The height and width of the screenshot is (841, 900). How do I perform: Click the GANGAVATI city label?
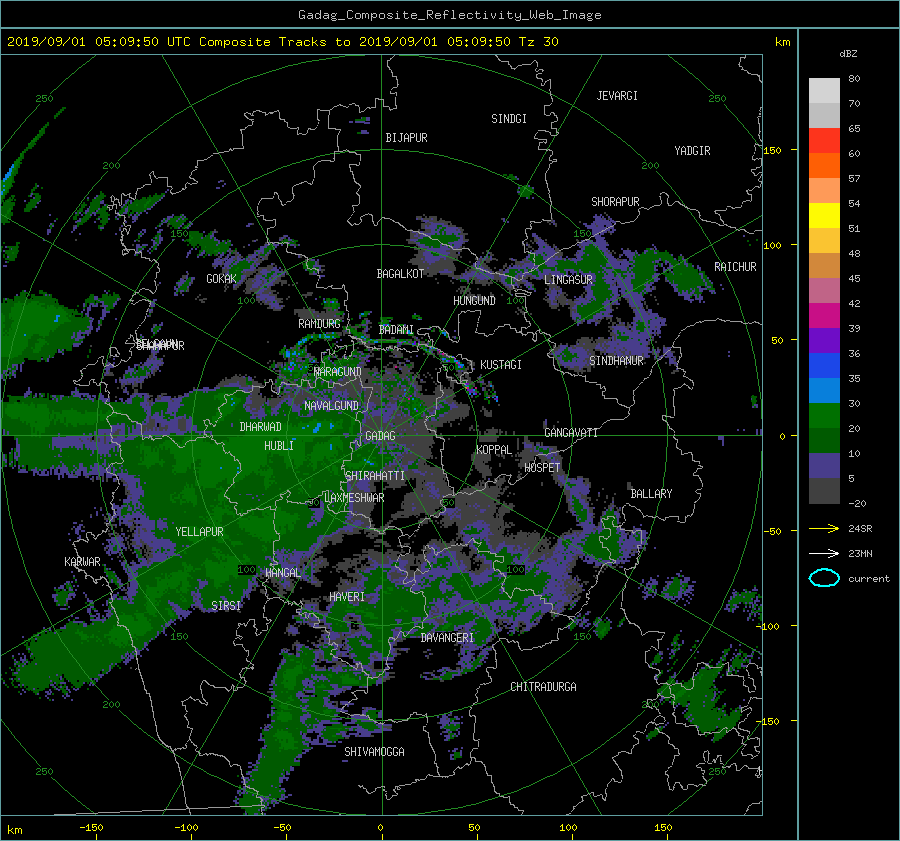(571, 433)
